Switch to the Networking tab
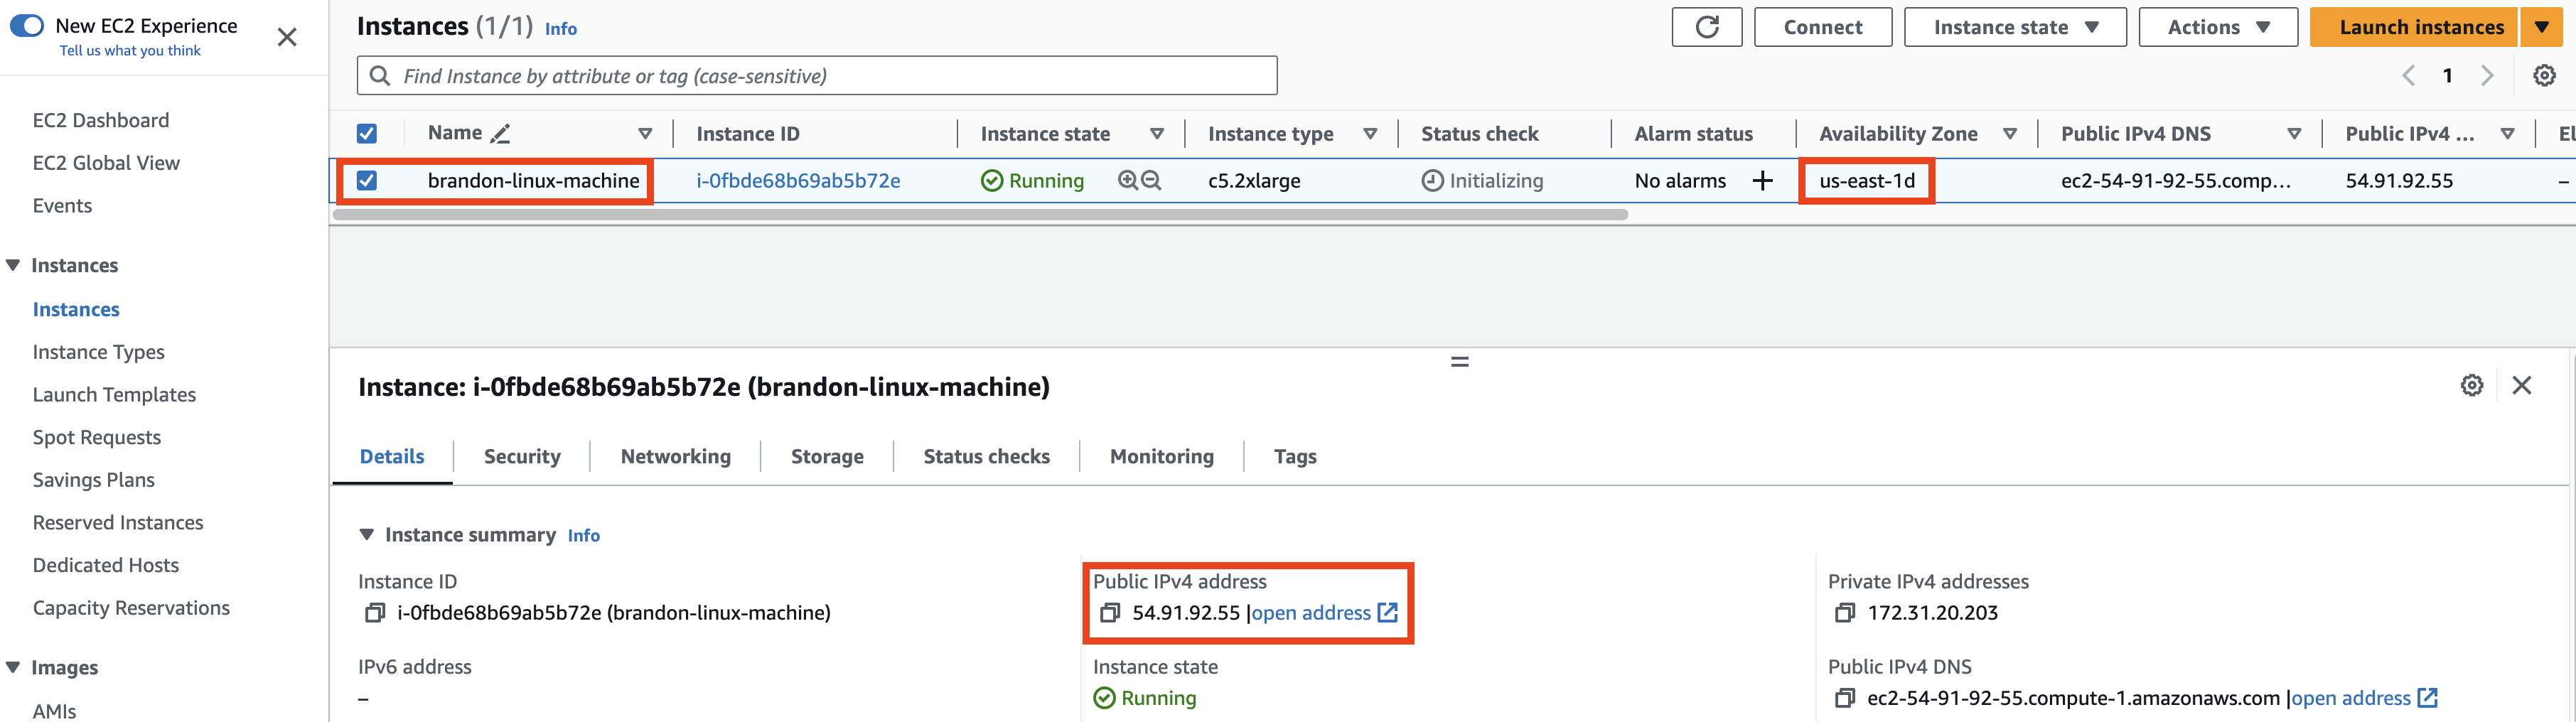This screenshot has height=722, width=2576. click(x=675, y=456)
